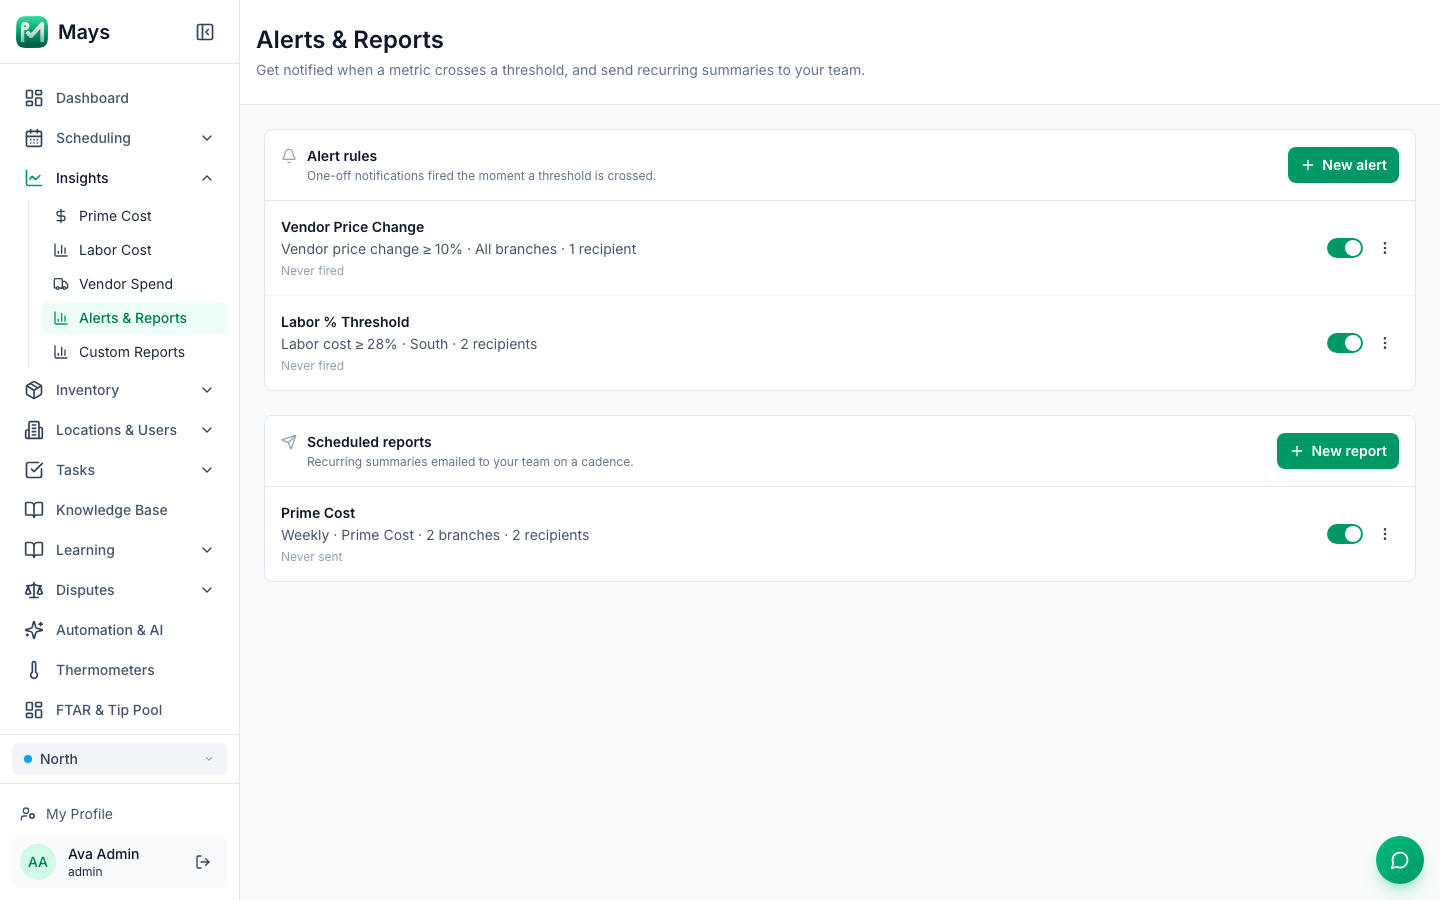The image size is (1440, 900).
Task: Open the Vendor Price Change alert row
Action: 840,248
